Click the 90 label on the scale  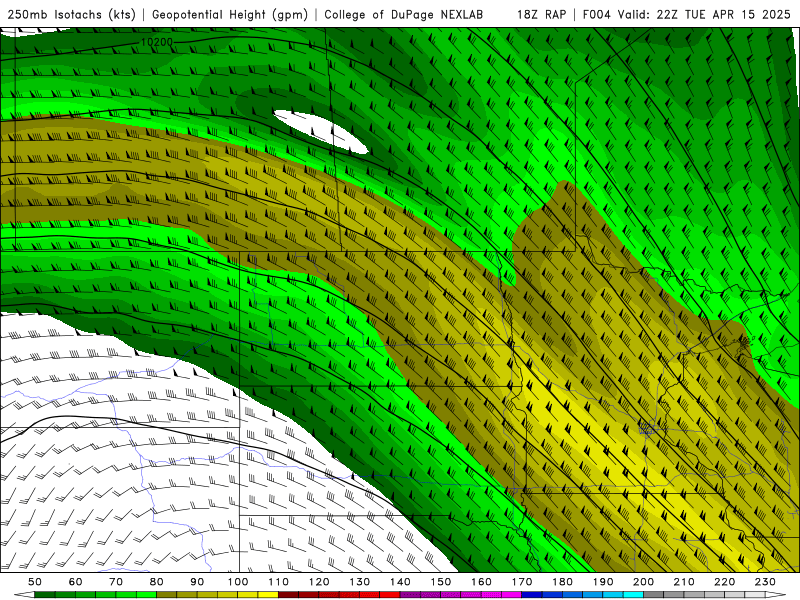(197, 582)
